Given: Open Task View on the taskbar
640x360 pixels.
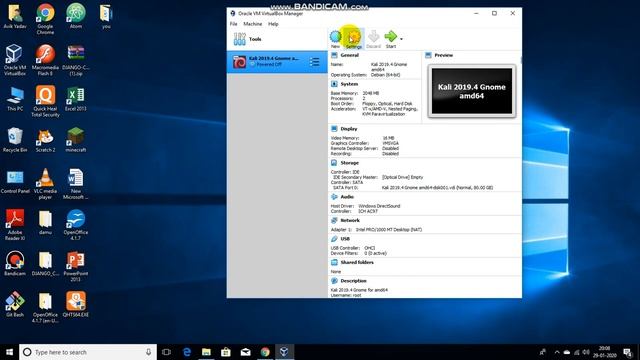Looking at the screenshot, I should pyautogui.click(x=166, y=352).
